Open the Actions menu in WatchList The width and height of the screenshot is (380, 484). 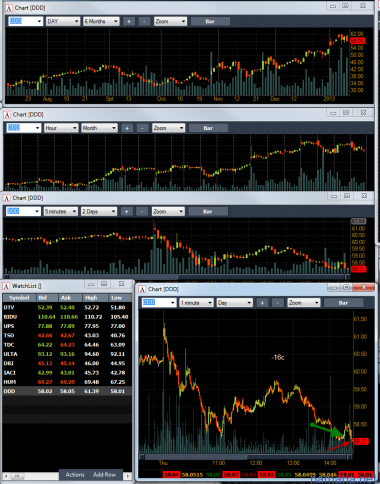pyautogui.click(x=75, y=475)
